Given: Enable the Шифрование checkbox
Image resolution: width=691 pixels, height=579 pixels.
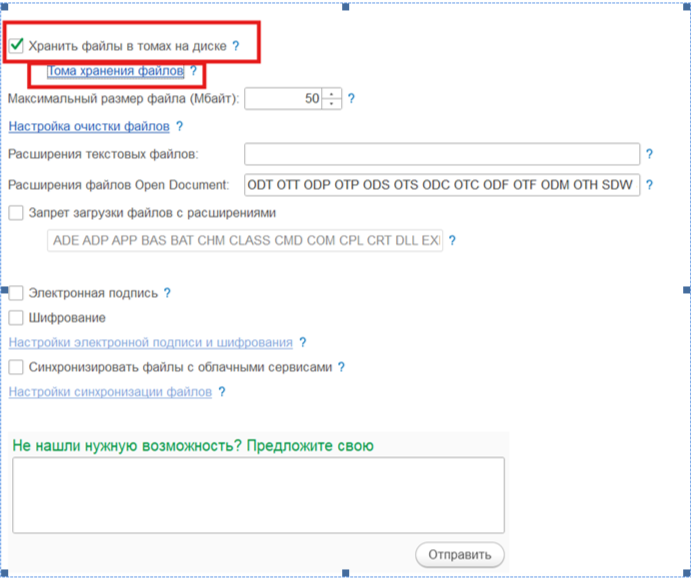Looking at the screenshot, I should 16,317.
